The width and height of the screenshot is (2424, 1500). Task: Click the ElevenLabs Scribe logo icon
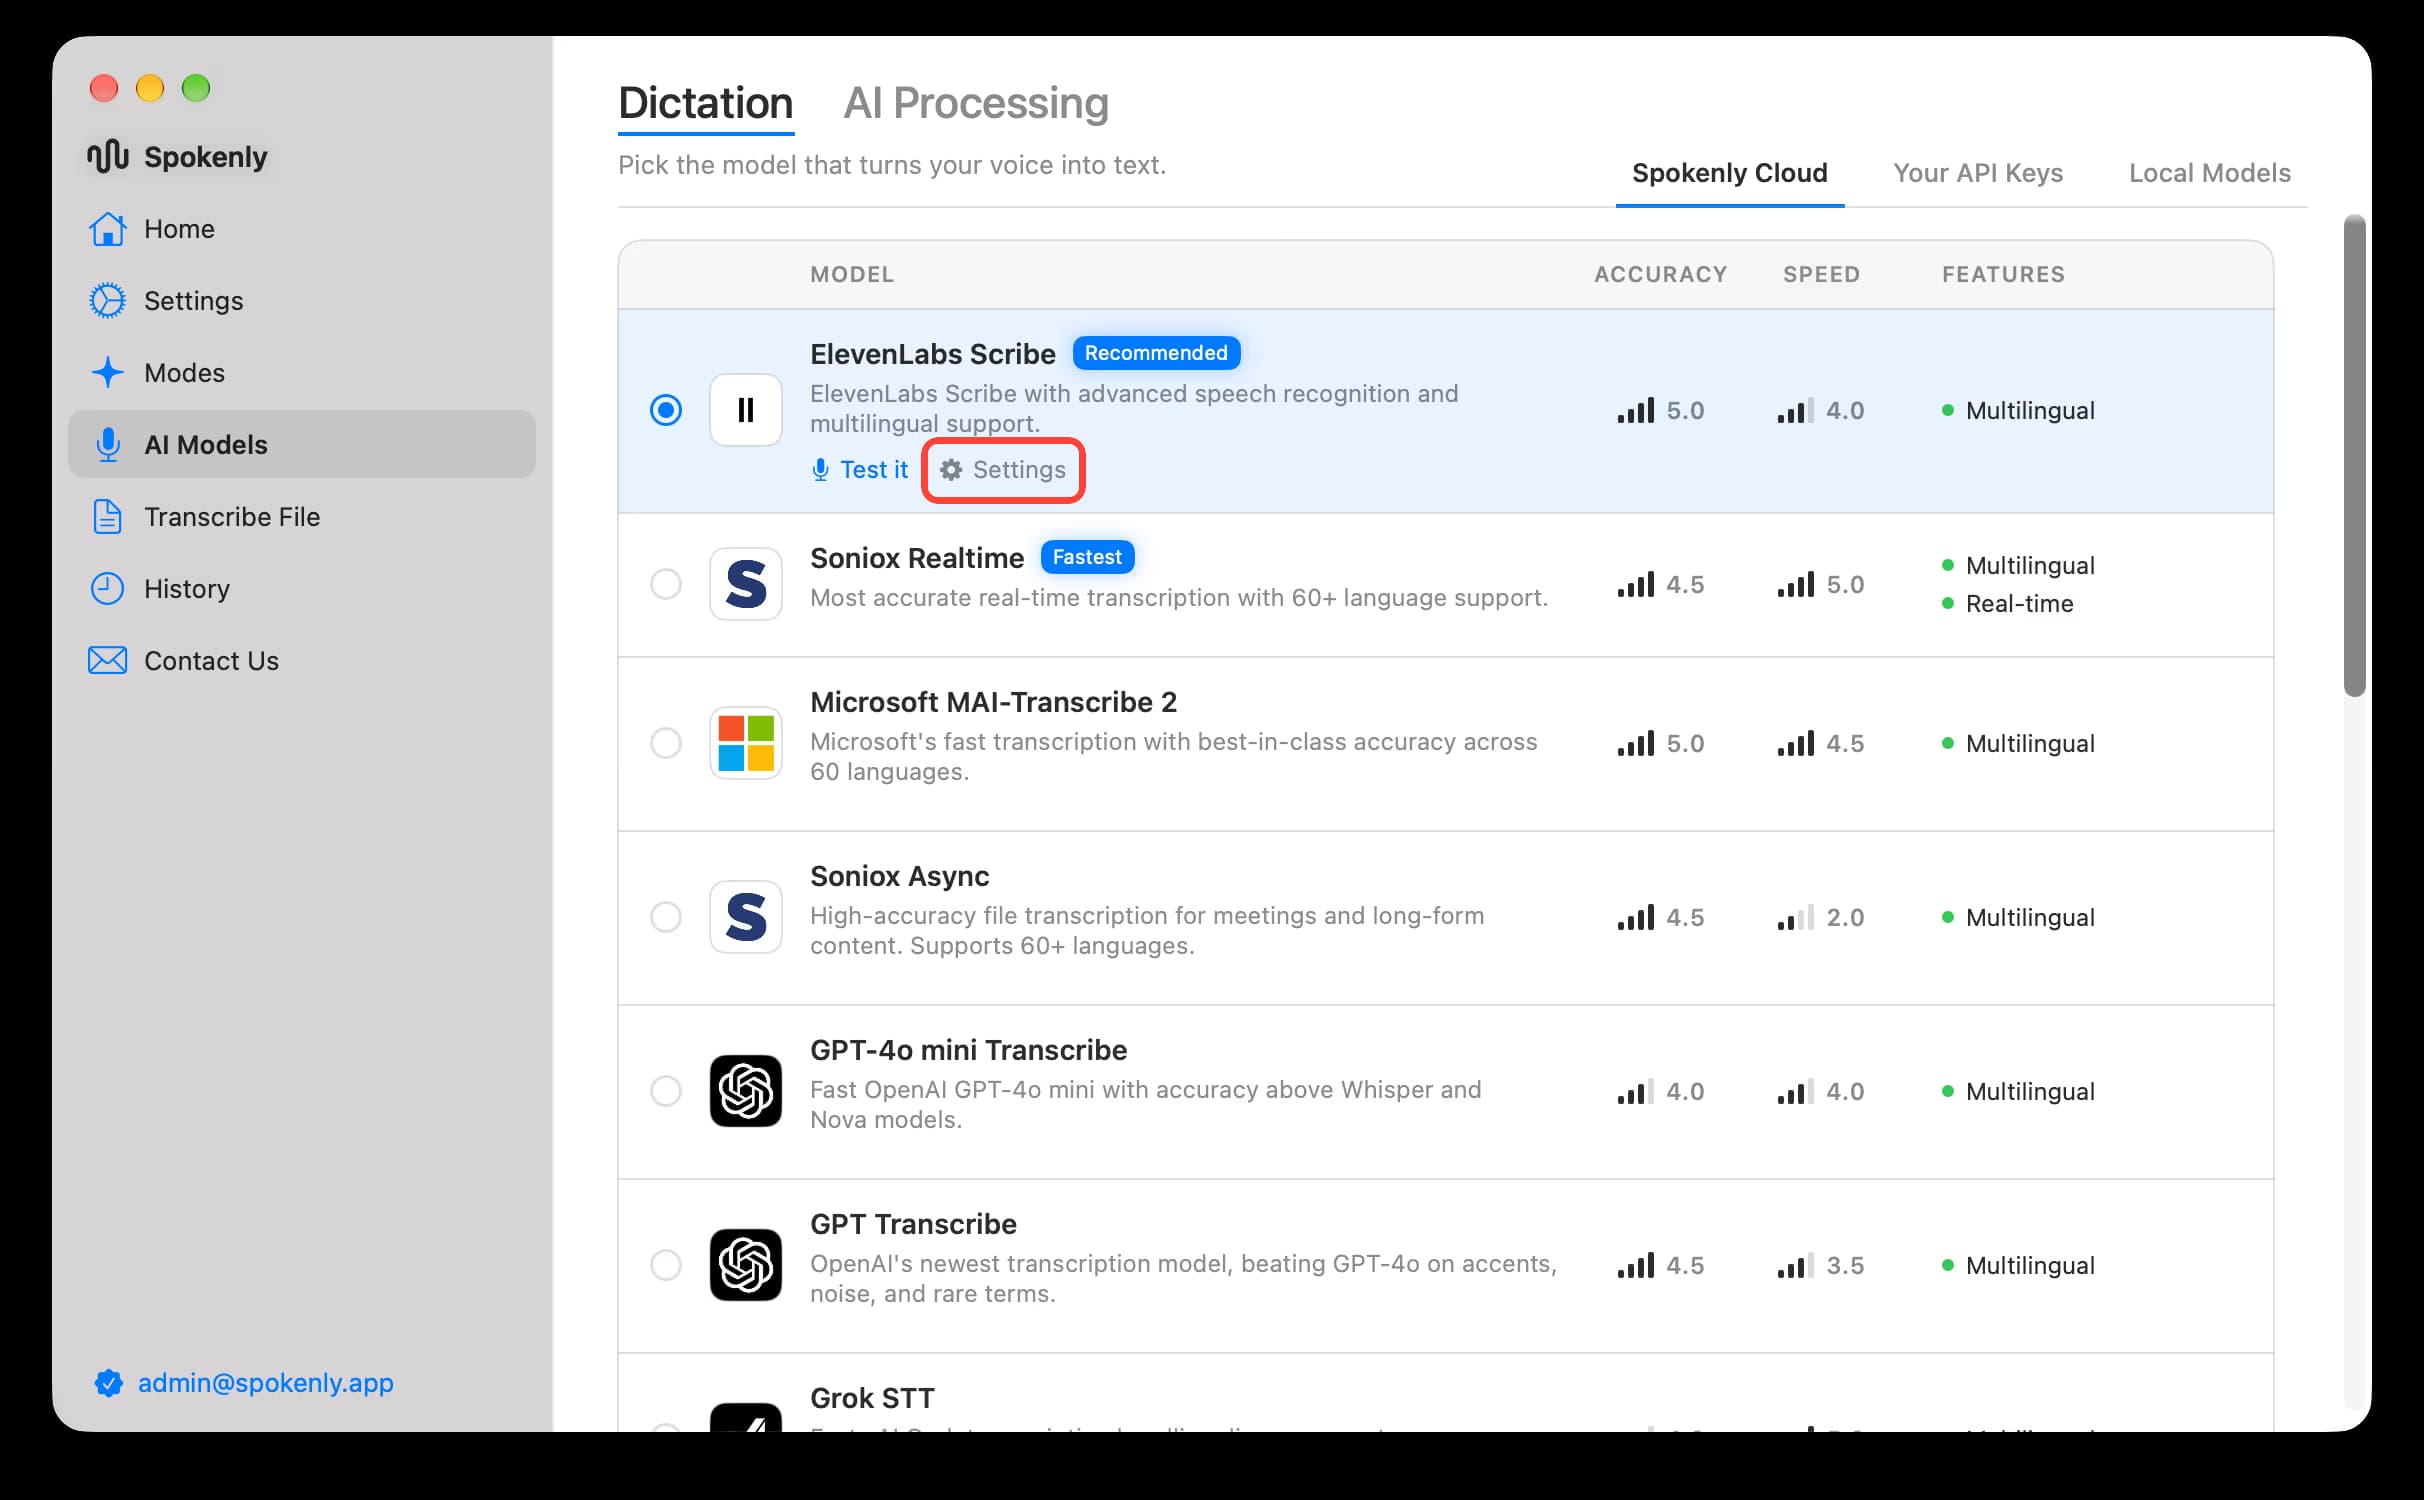[x=746, y=410]
